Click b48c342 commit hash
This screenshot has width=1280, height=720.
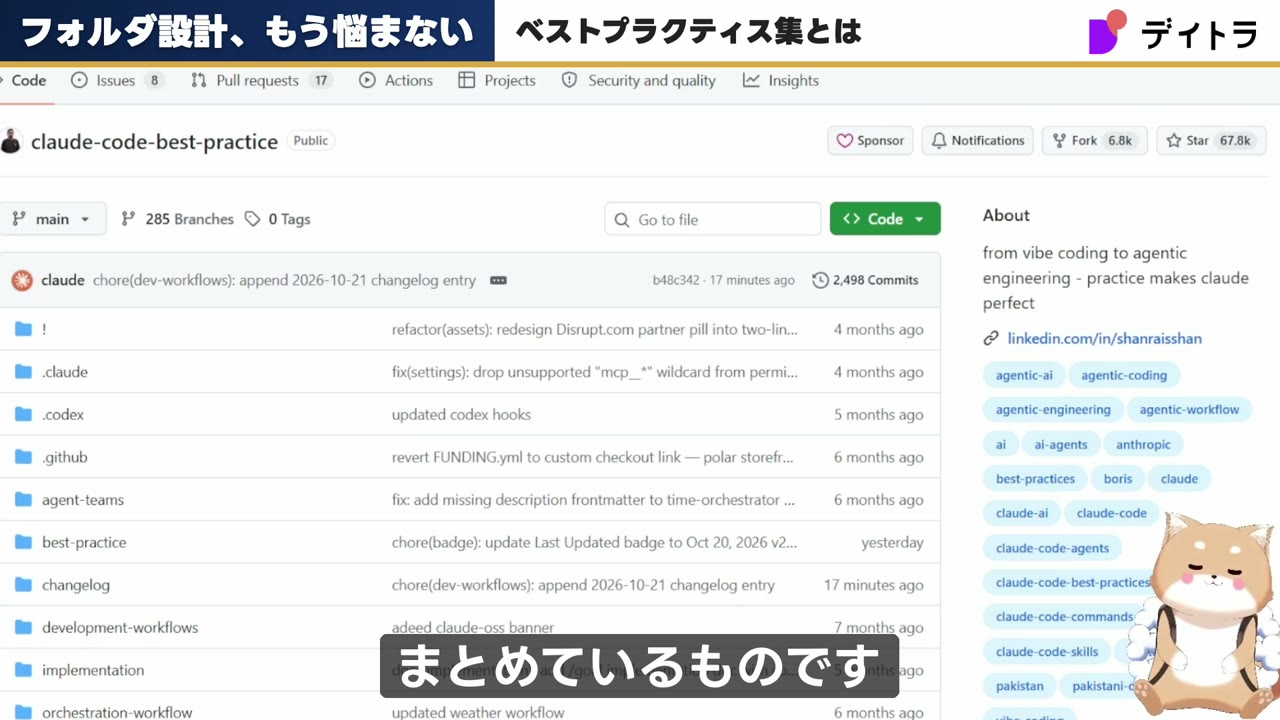(676, 280)
